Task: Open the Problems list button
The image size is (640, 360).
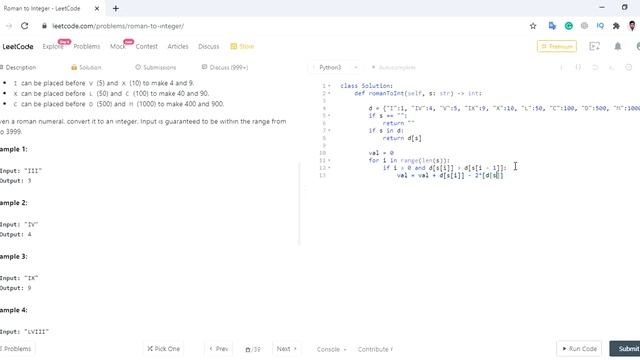Action: tap(16, 349)
